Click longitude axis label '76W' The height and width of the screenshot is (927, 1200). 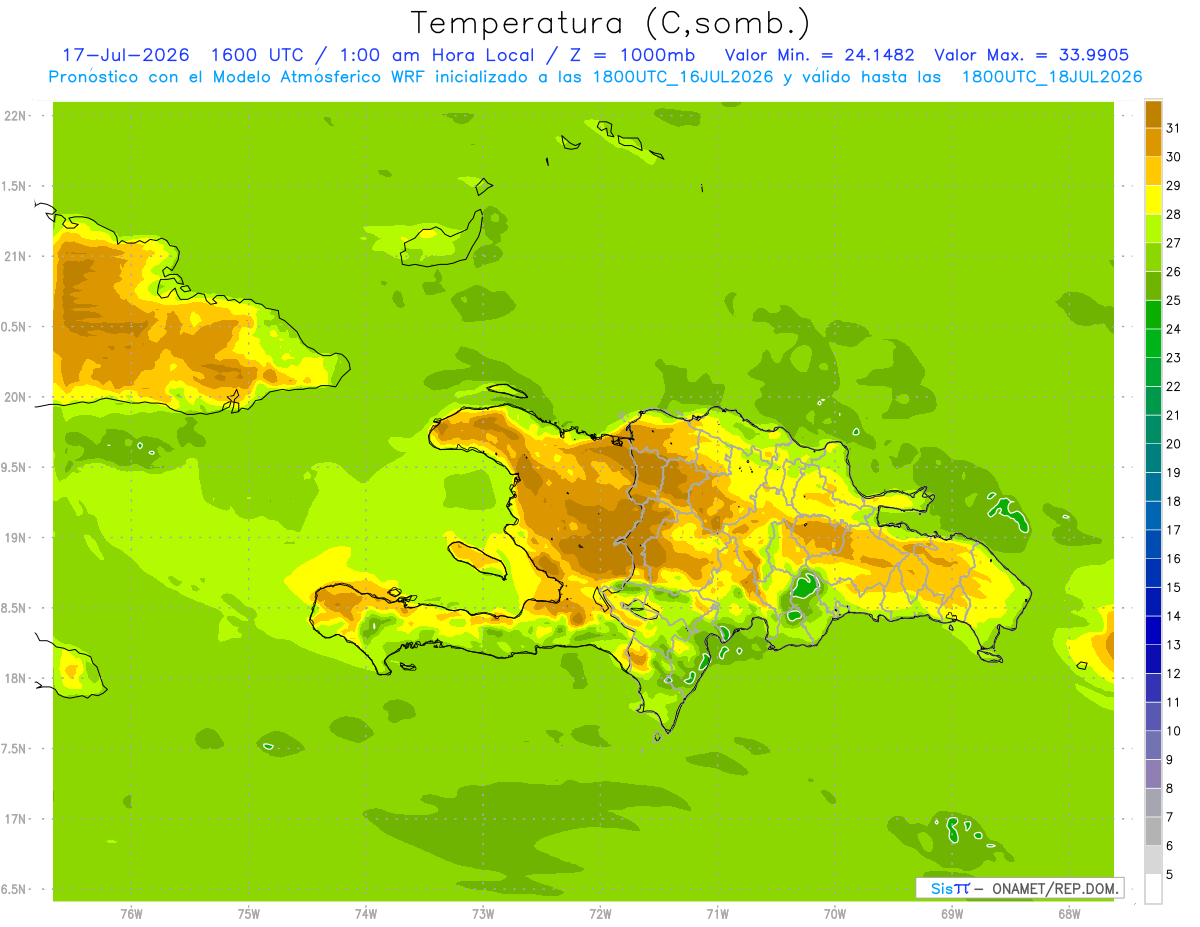131,913
